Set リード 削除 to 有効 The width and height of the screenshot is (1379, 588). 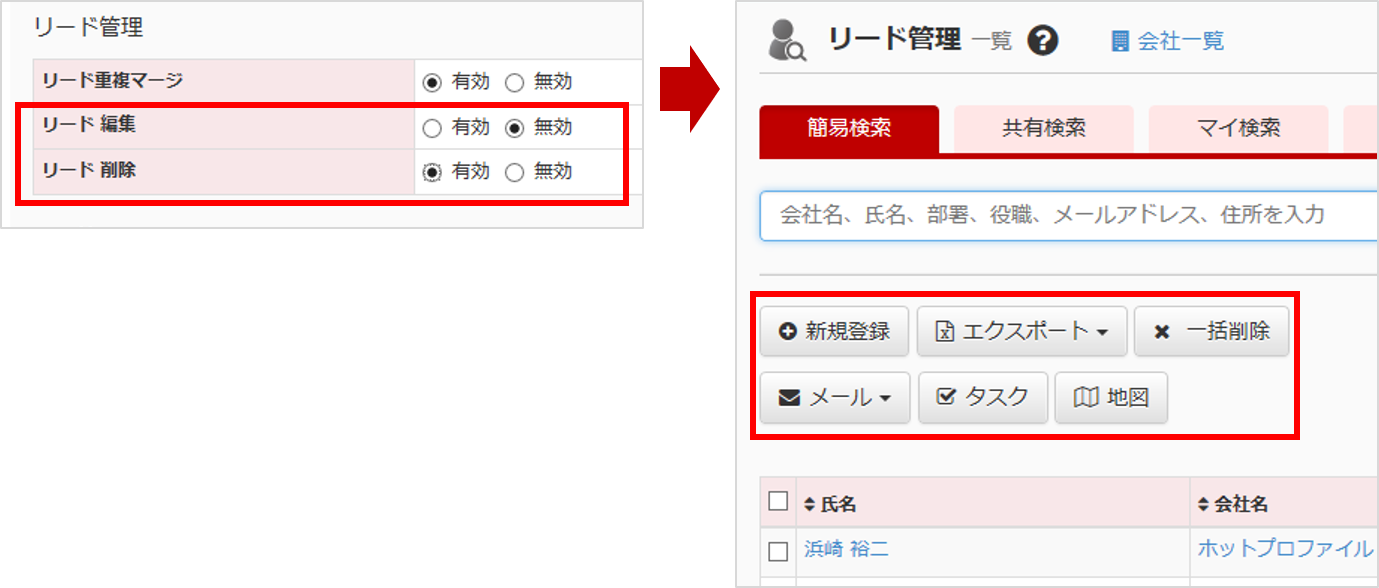pyautogui.click(x=432, y=172)
